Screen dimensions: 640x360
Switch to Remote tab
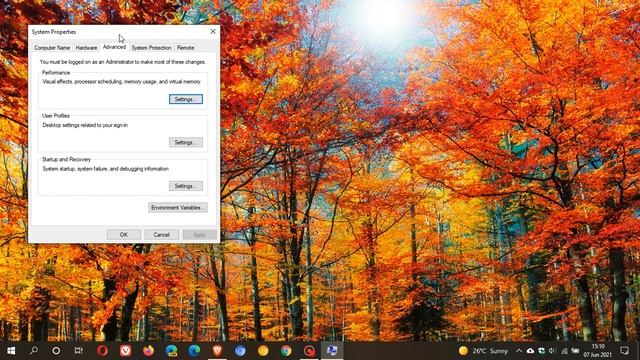(185, 48)
